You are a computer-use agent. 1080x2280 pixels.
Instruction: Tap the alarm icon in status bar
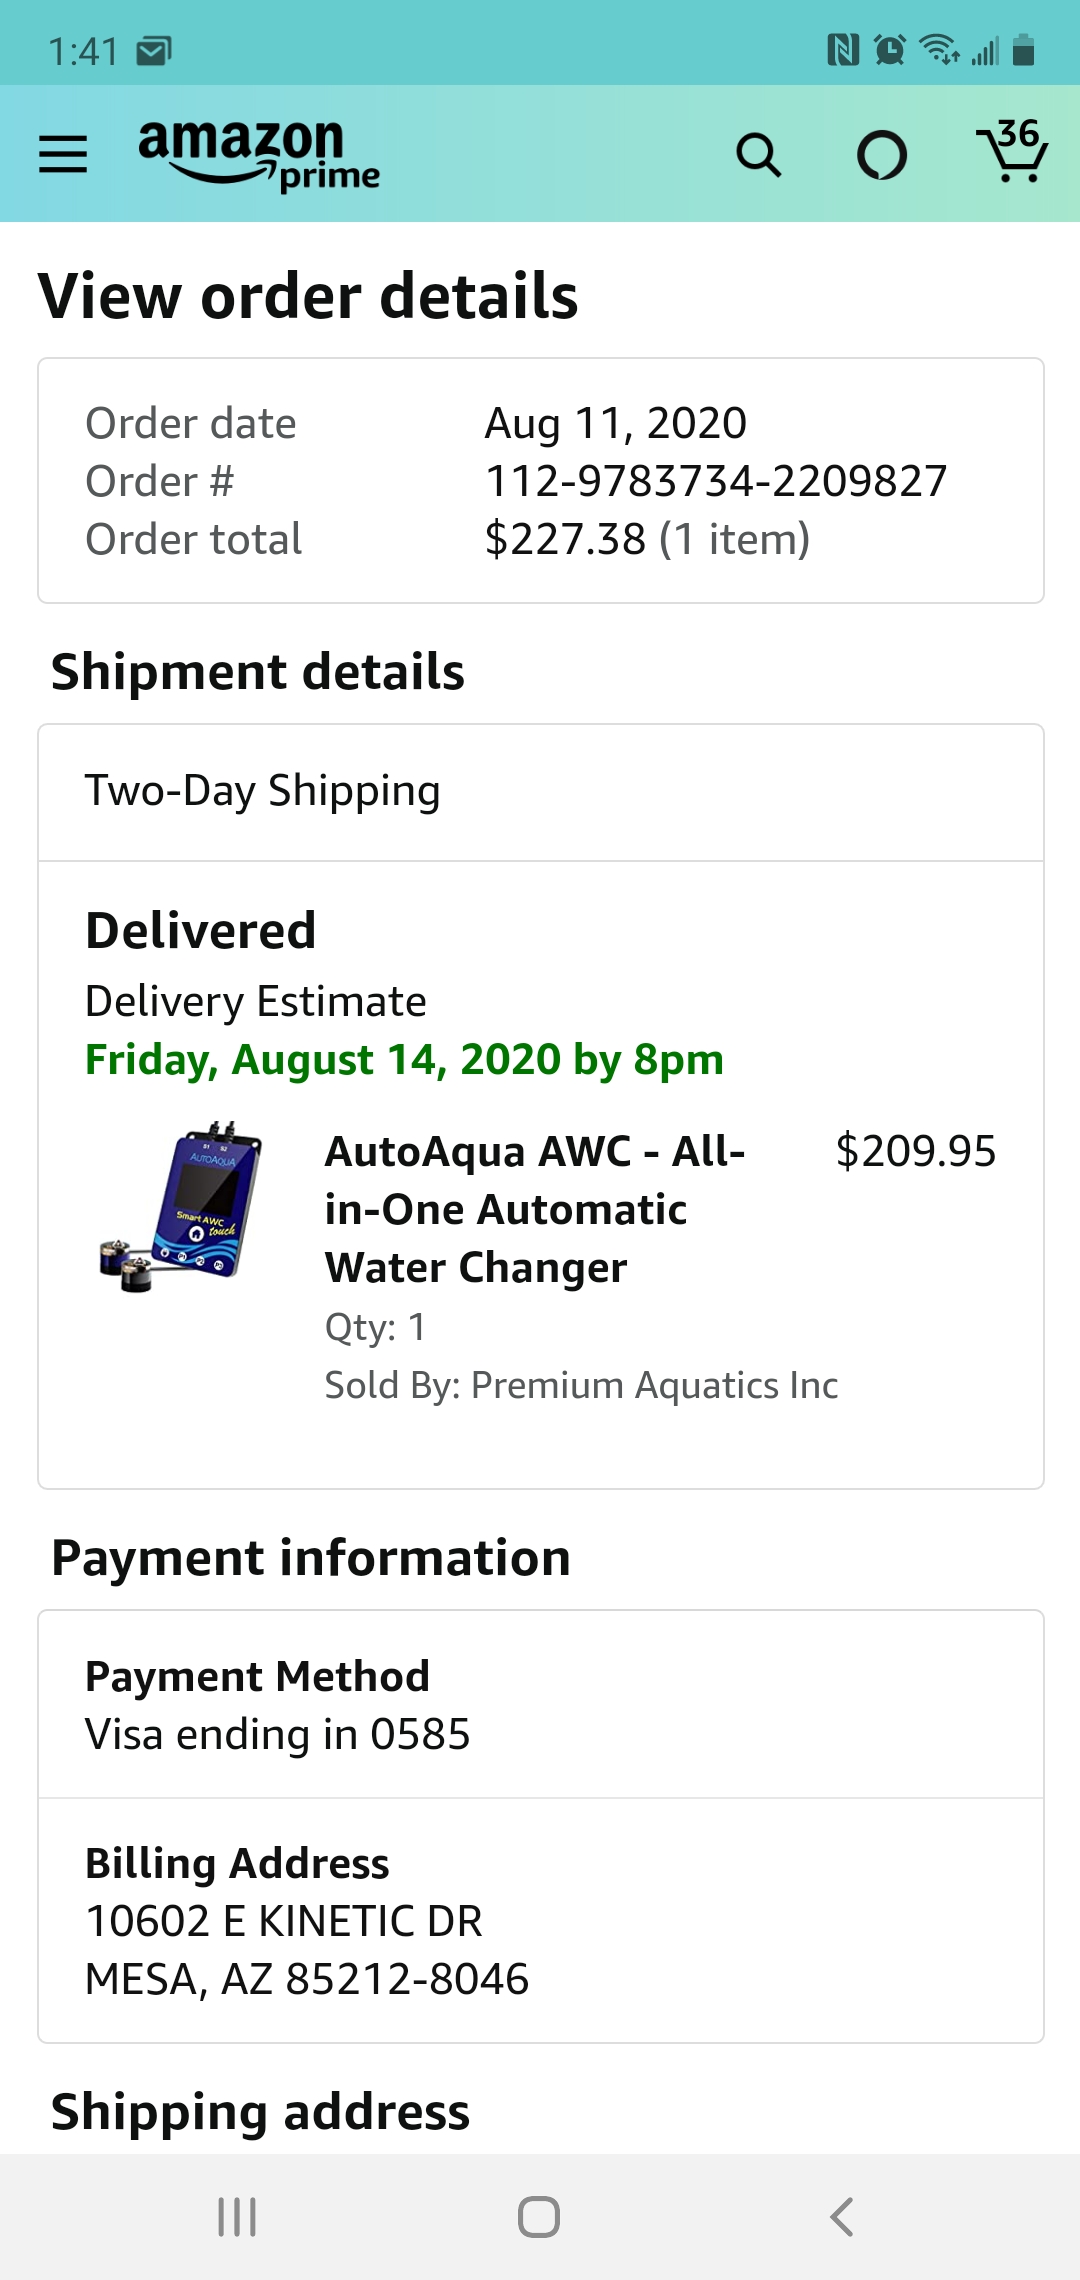[x=889, y=49]
